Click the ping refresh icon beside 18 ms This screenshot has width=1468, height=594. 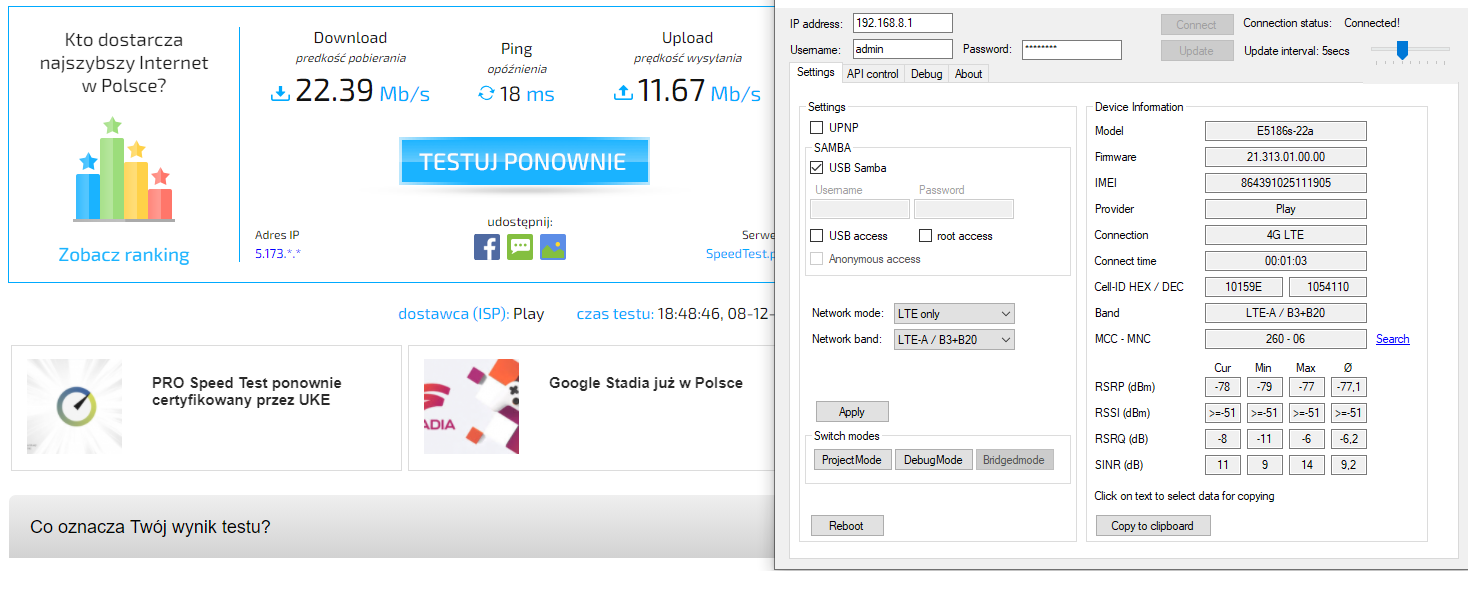click(486, 94)
